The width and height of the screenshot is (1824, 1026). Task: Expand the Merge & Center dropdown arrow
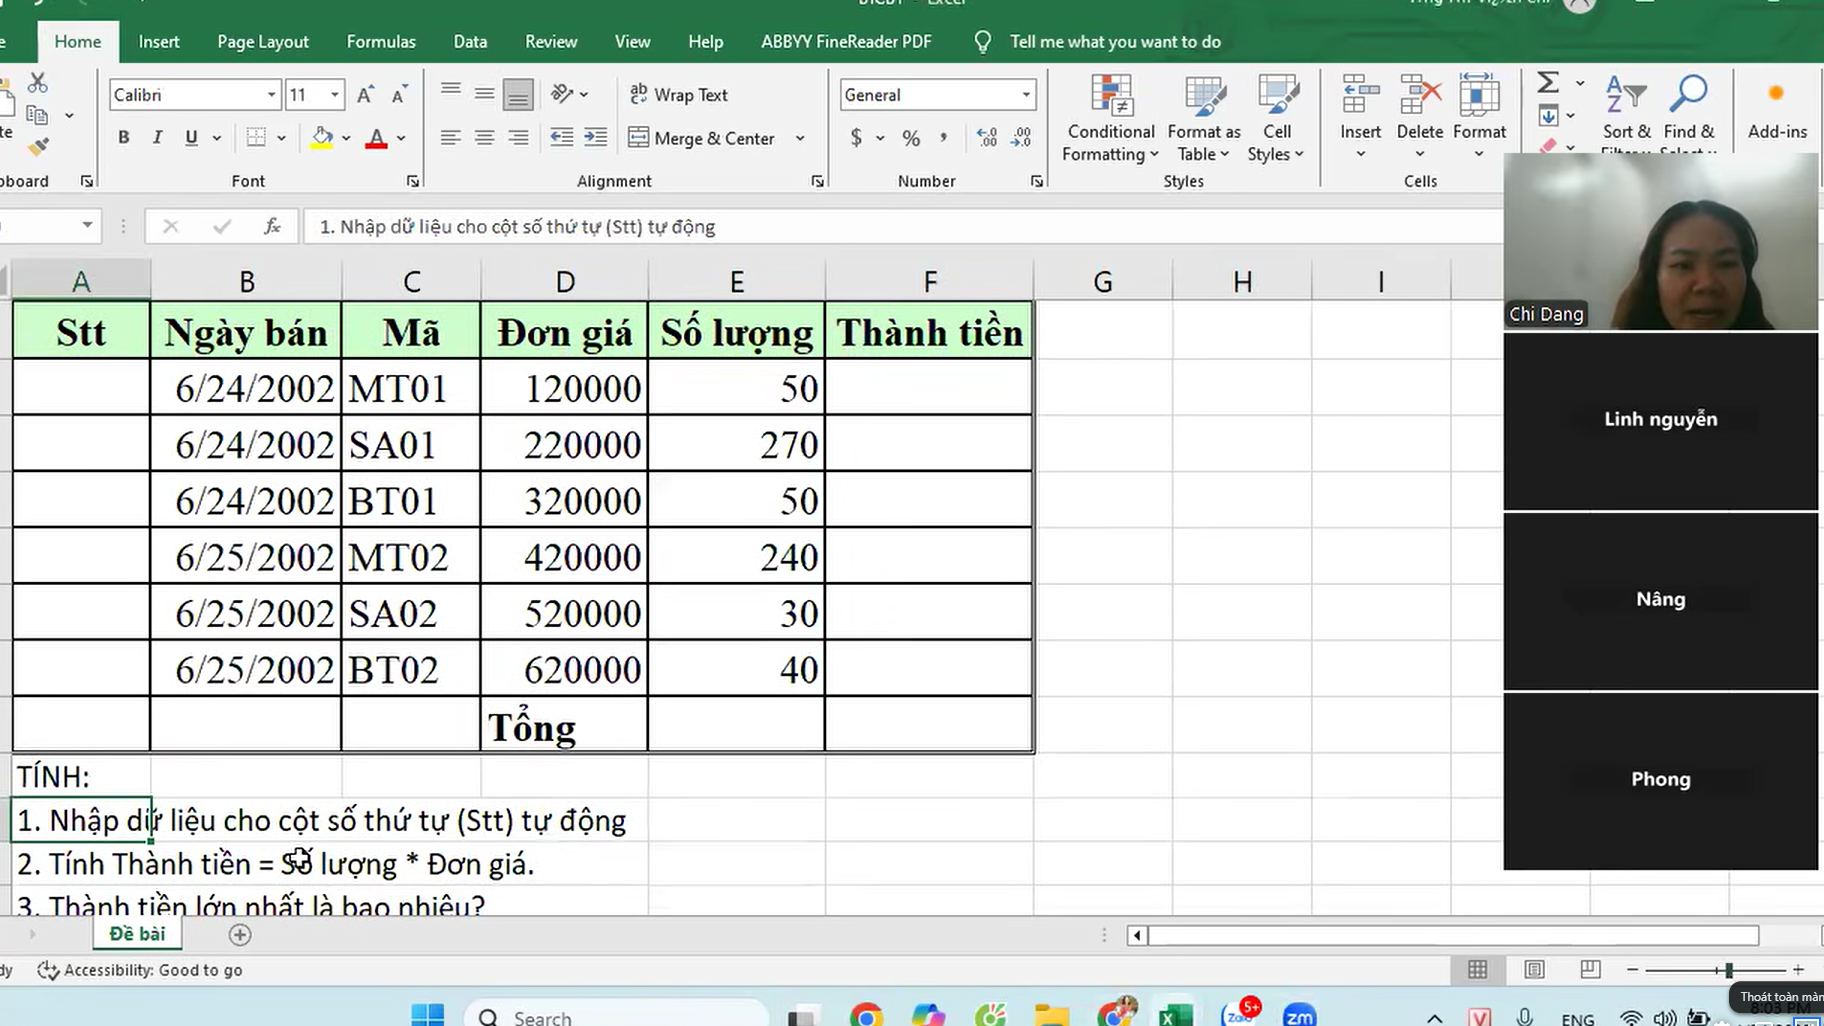coord(800,138)
